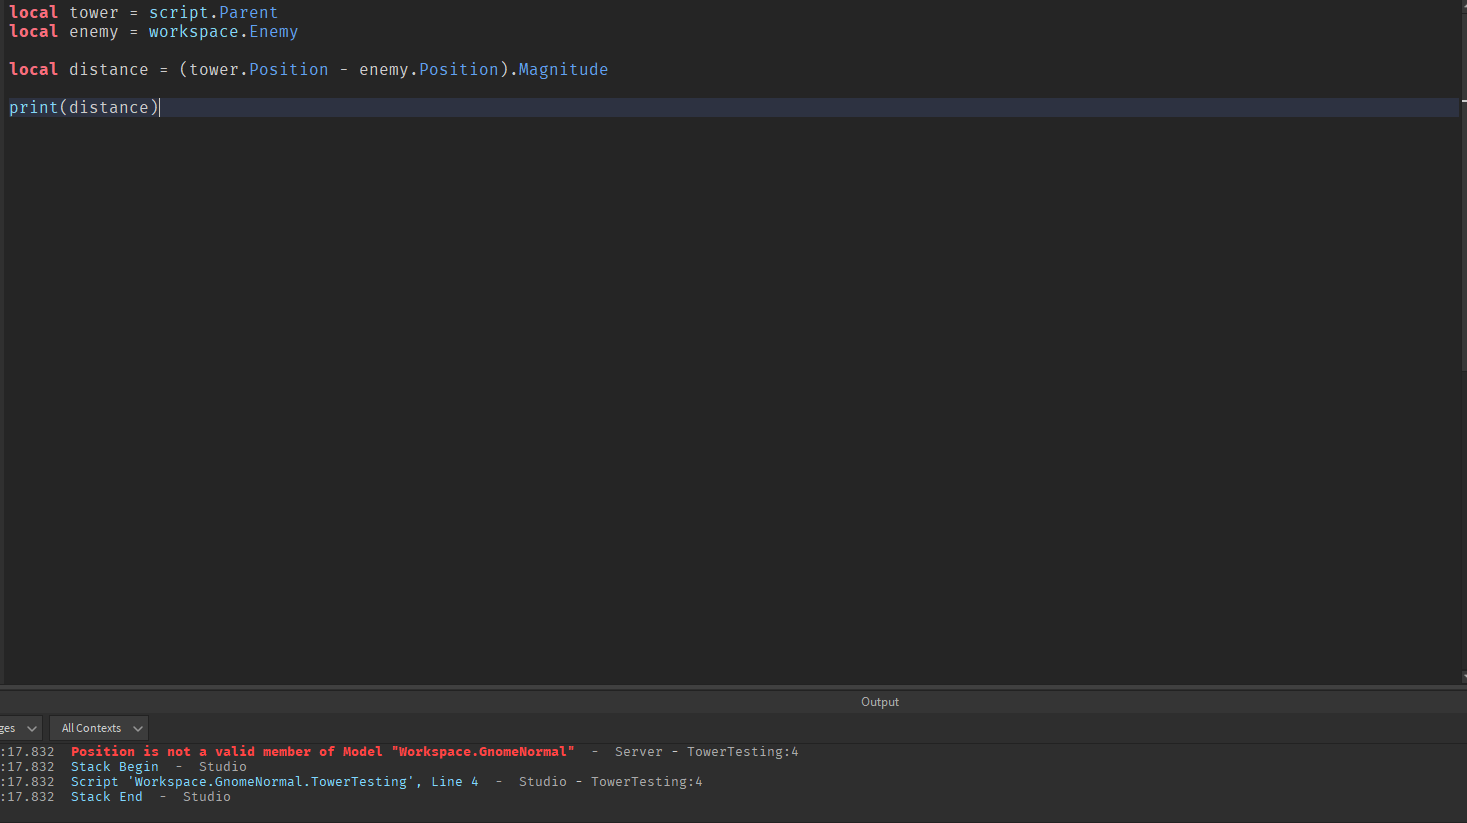Click script.Parent on the first line
Image resolution: width=1467 pixels, height=823 pixels.
213,12
